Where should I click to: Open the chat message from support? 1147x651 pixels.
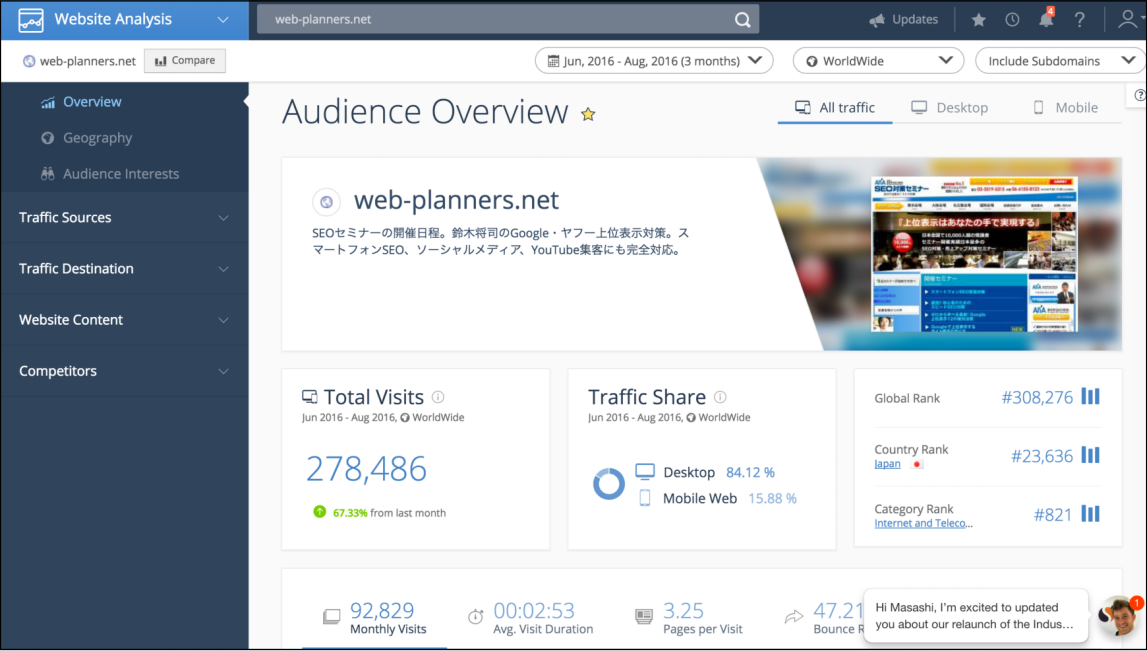[974, 616]
